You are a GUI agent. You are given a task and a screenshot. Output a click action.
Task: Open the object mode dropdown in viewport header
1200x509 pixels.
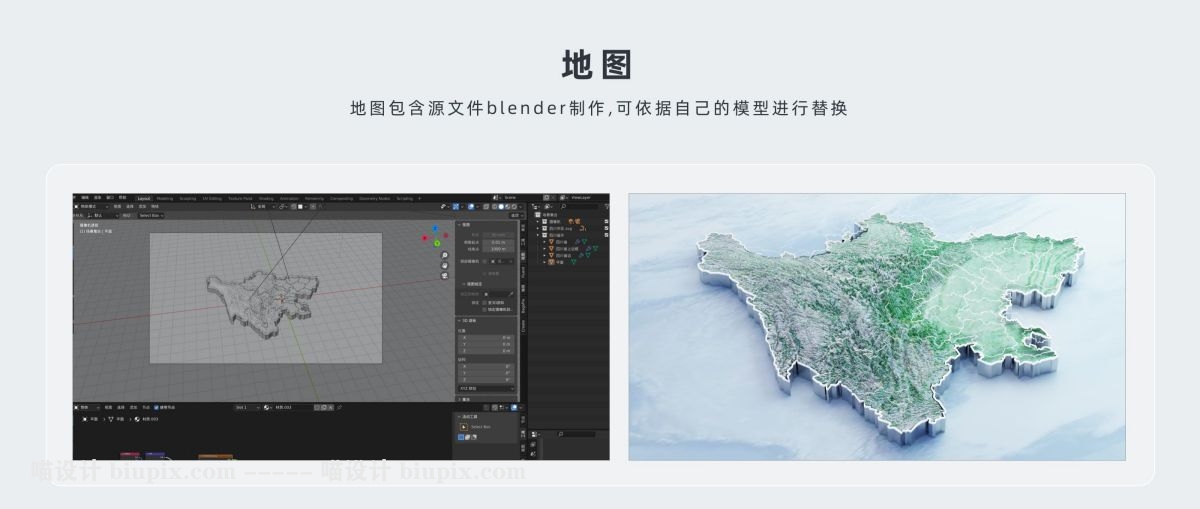click(x=90, y=207)
